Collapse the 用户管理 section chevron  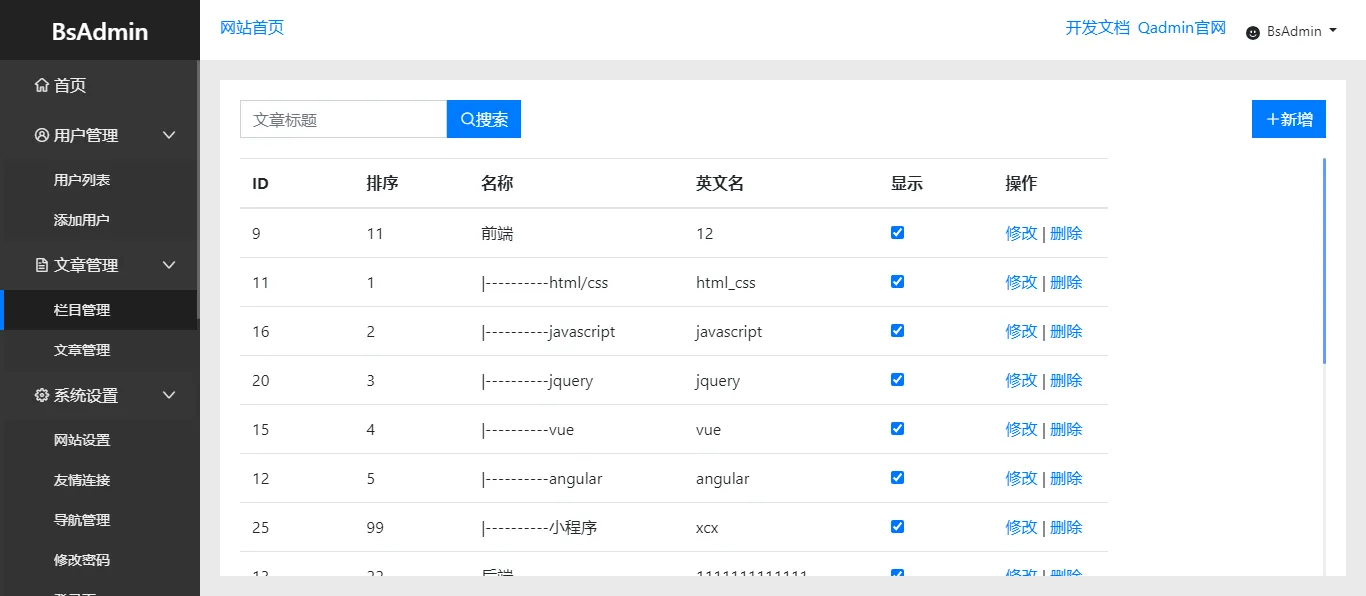tap(169, 135)
